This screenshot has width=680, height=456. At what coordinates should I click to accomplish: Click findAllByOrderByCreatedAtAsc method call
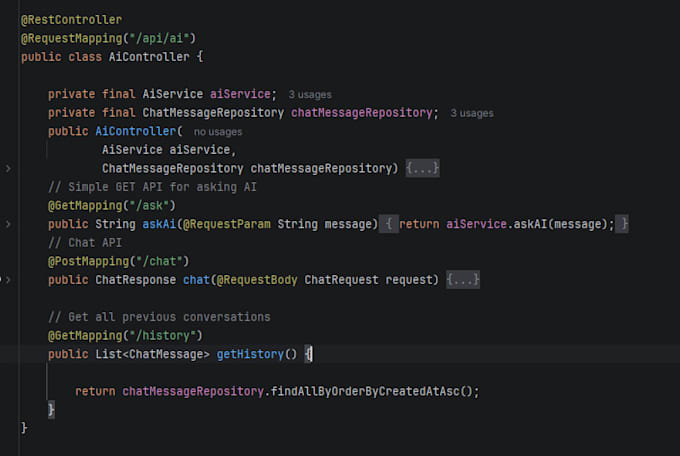[x=371, y=391]
